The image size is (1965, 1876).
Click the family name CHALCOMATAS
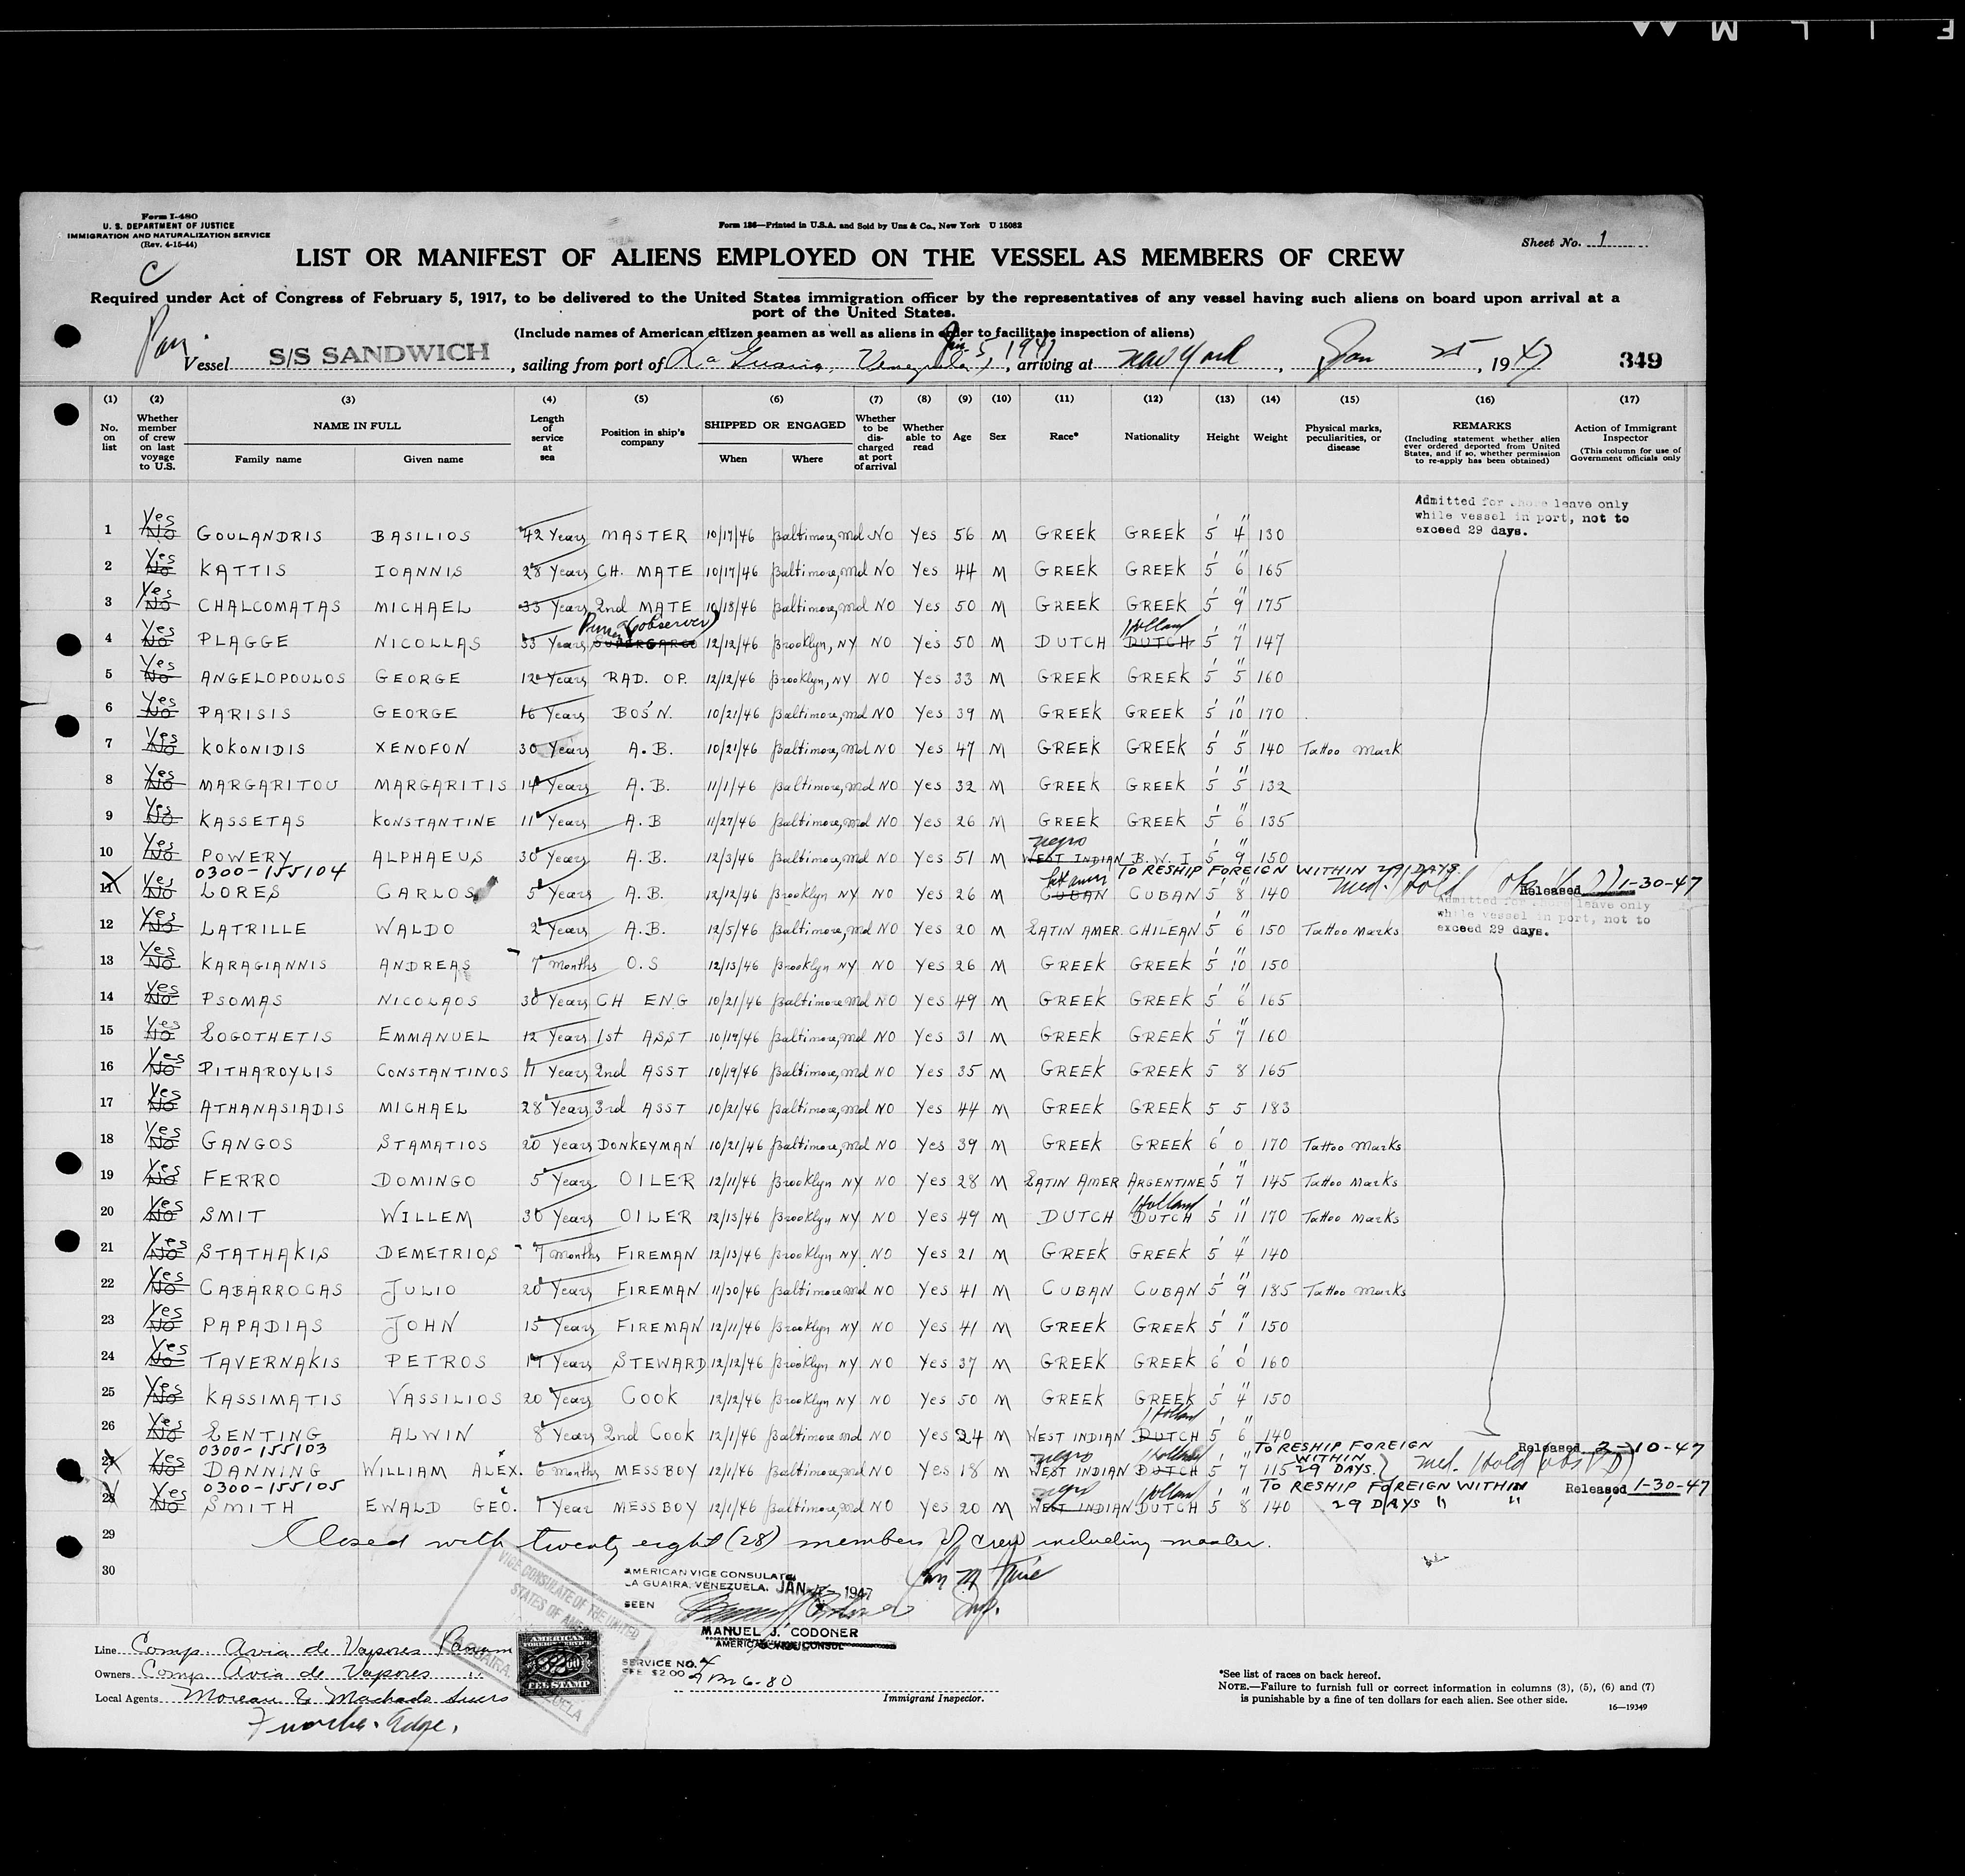[x=269, y=606]
